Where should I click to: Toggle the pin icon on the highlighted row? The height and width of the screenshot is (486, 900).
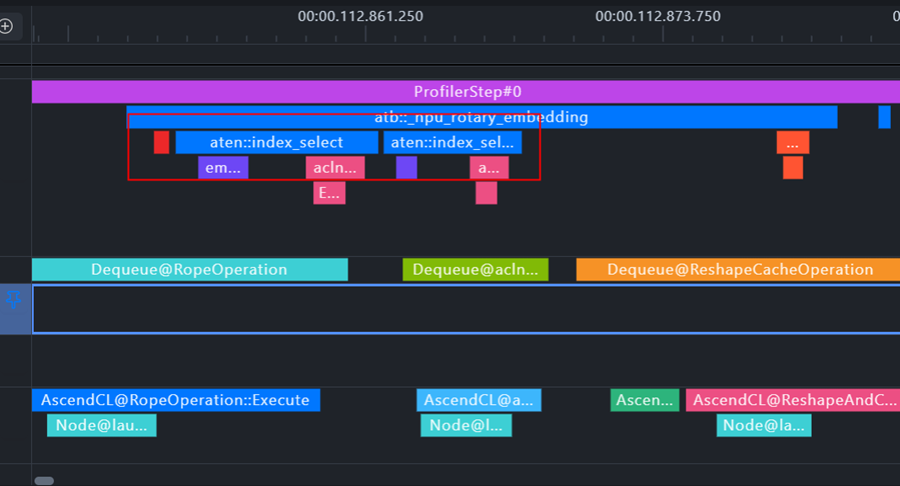(13, 299)
